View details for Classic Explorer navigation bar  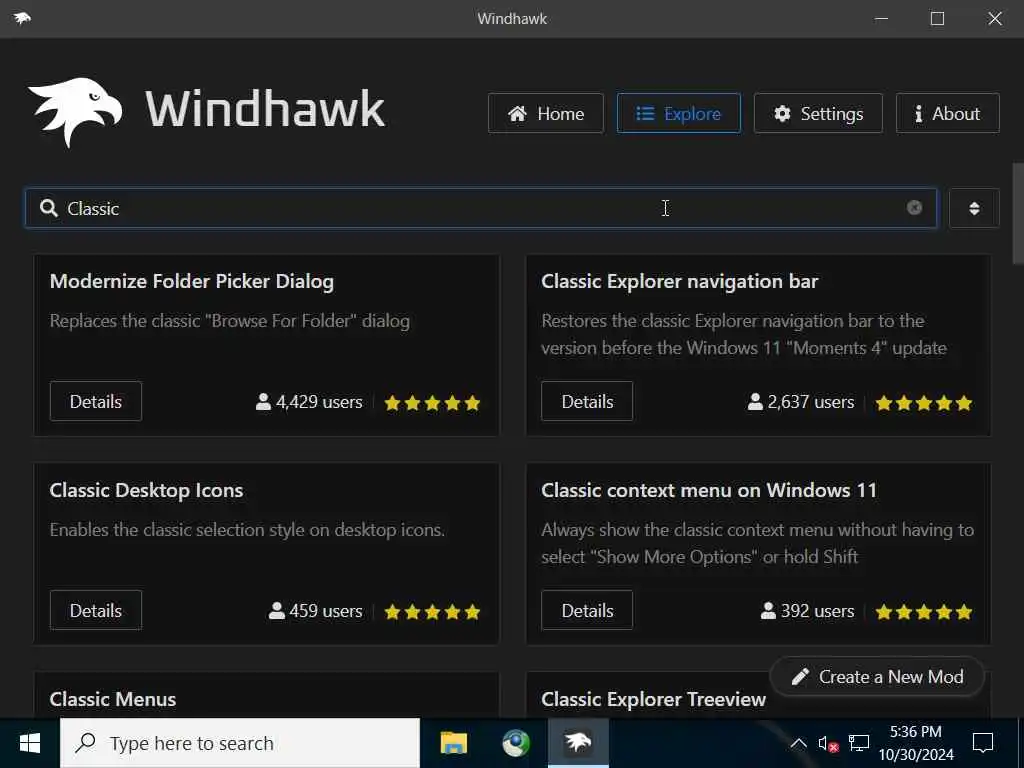point(586,401)
